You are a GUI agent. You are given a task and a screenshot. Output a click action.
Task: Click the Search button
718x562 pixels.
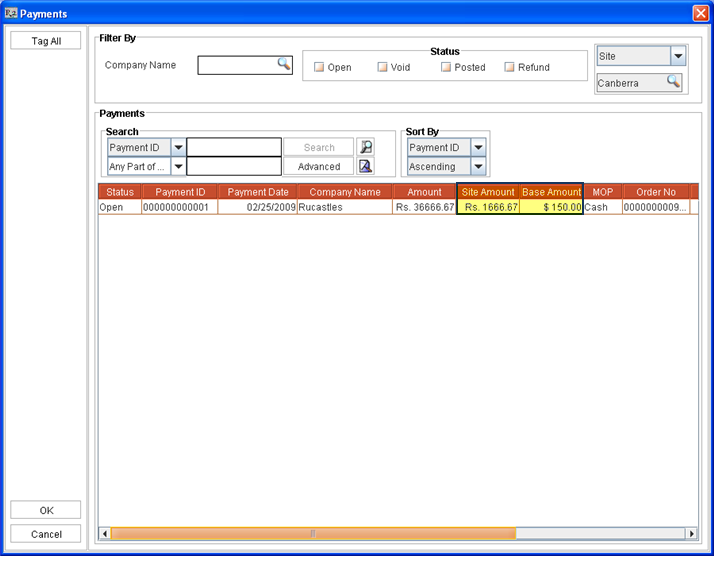(319, 147)
